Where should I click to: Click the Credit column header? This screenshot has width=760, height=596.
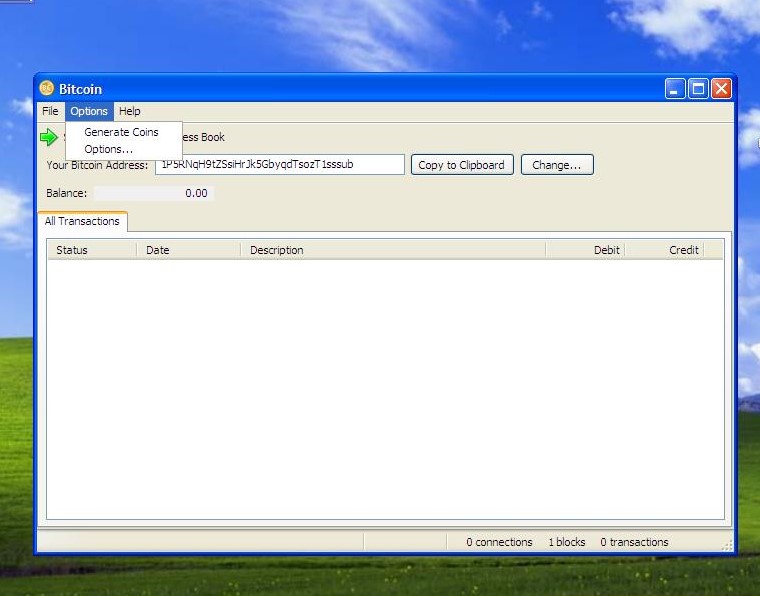click(x=665, y=250)
